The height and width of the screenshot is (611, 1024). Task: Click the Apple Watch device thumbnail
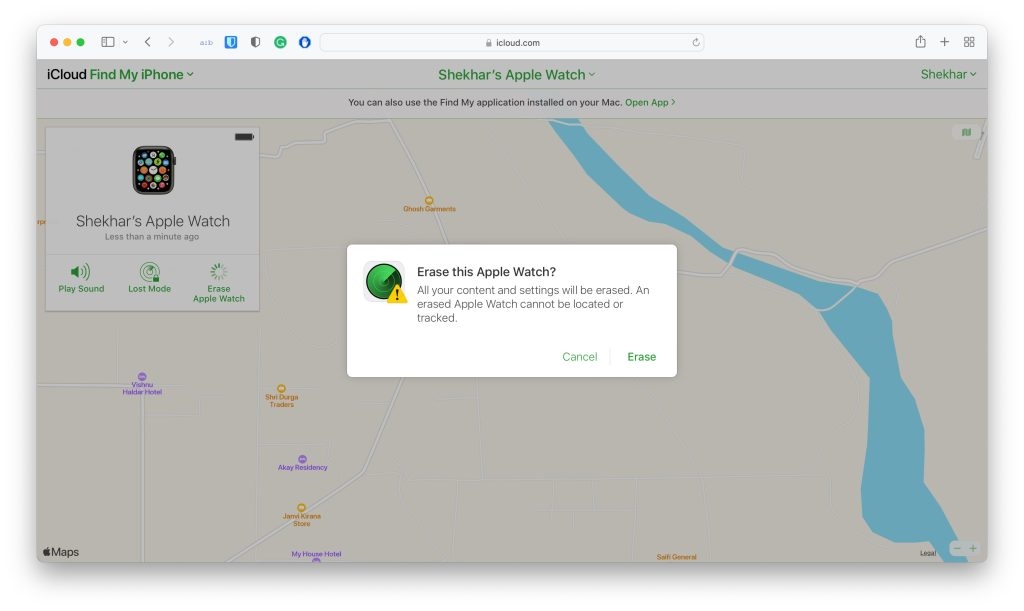(153, 170)
